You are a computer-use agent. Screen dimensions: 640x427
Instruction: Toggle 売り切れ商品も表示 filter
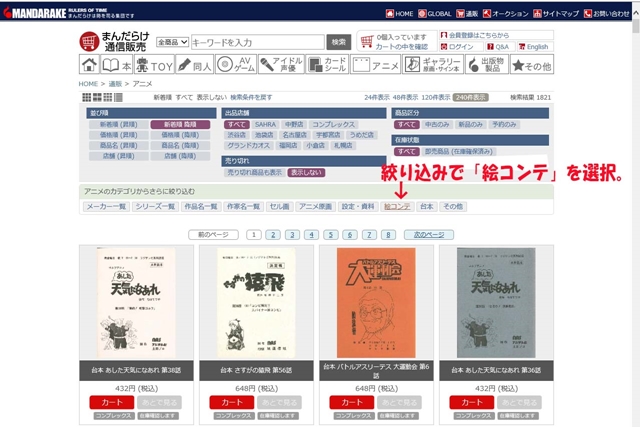point(254,172)
